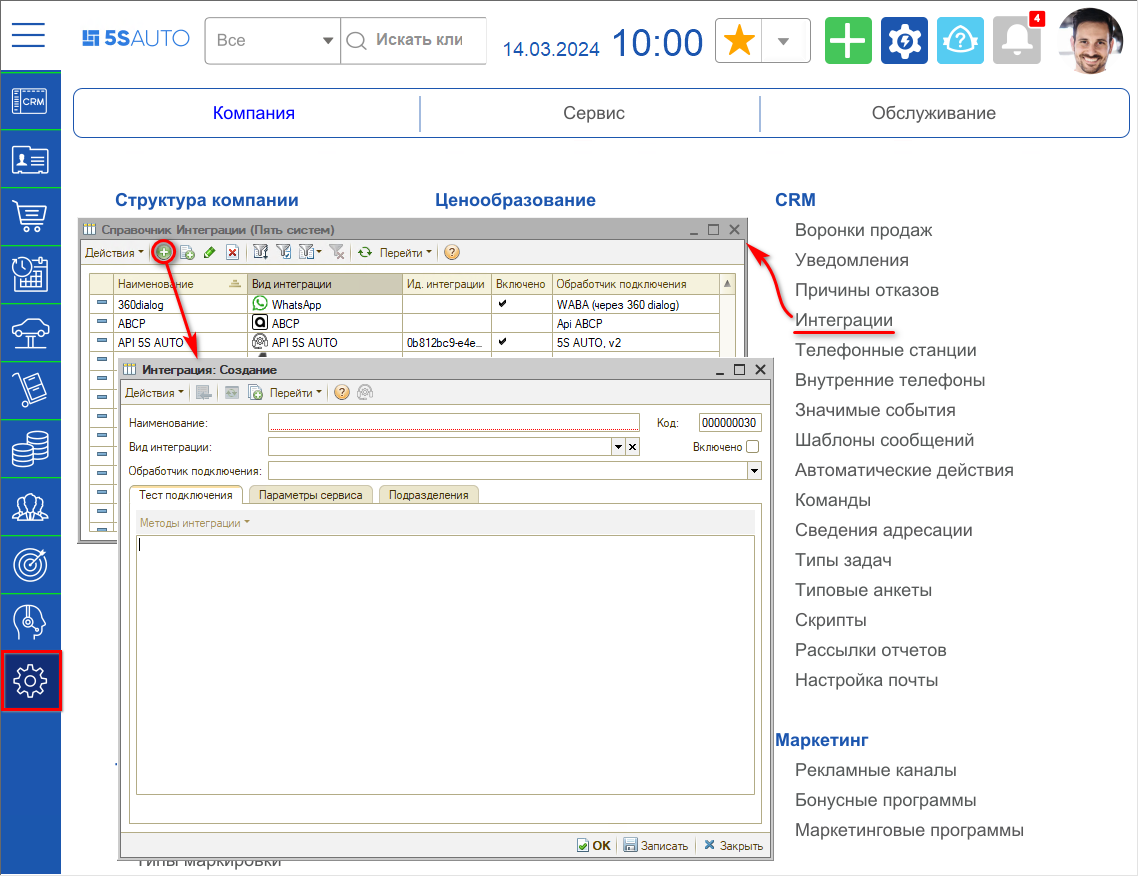Click the OK button
The width and height of the screenshot is (1138, 876).
(594, 846)
